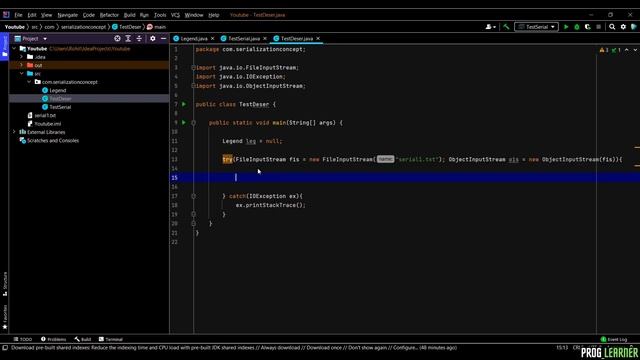Open the Navigate menu
The width and height of the screenshot is (640, 360).
(67, 15)
